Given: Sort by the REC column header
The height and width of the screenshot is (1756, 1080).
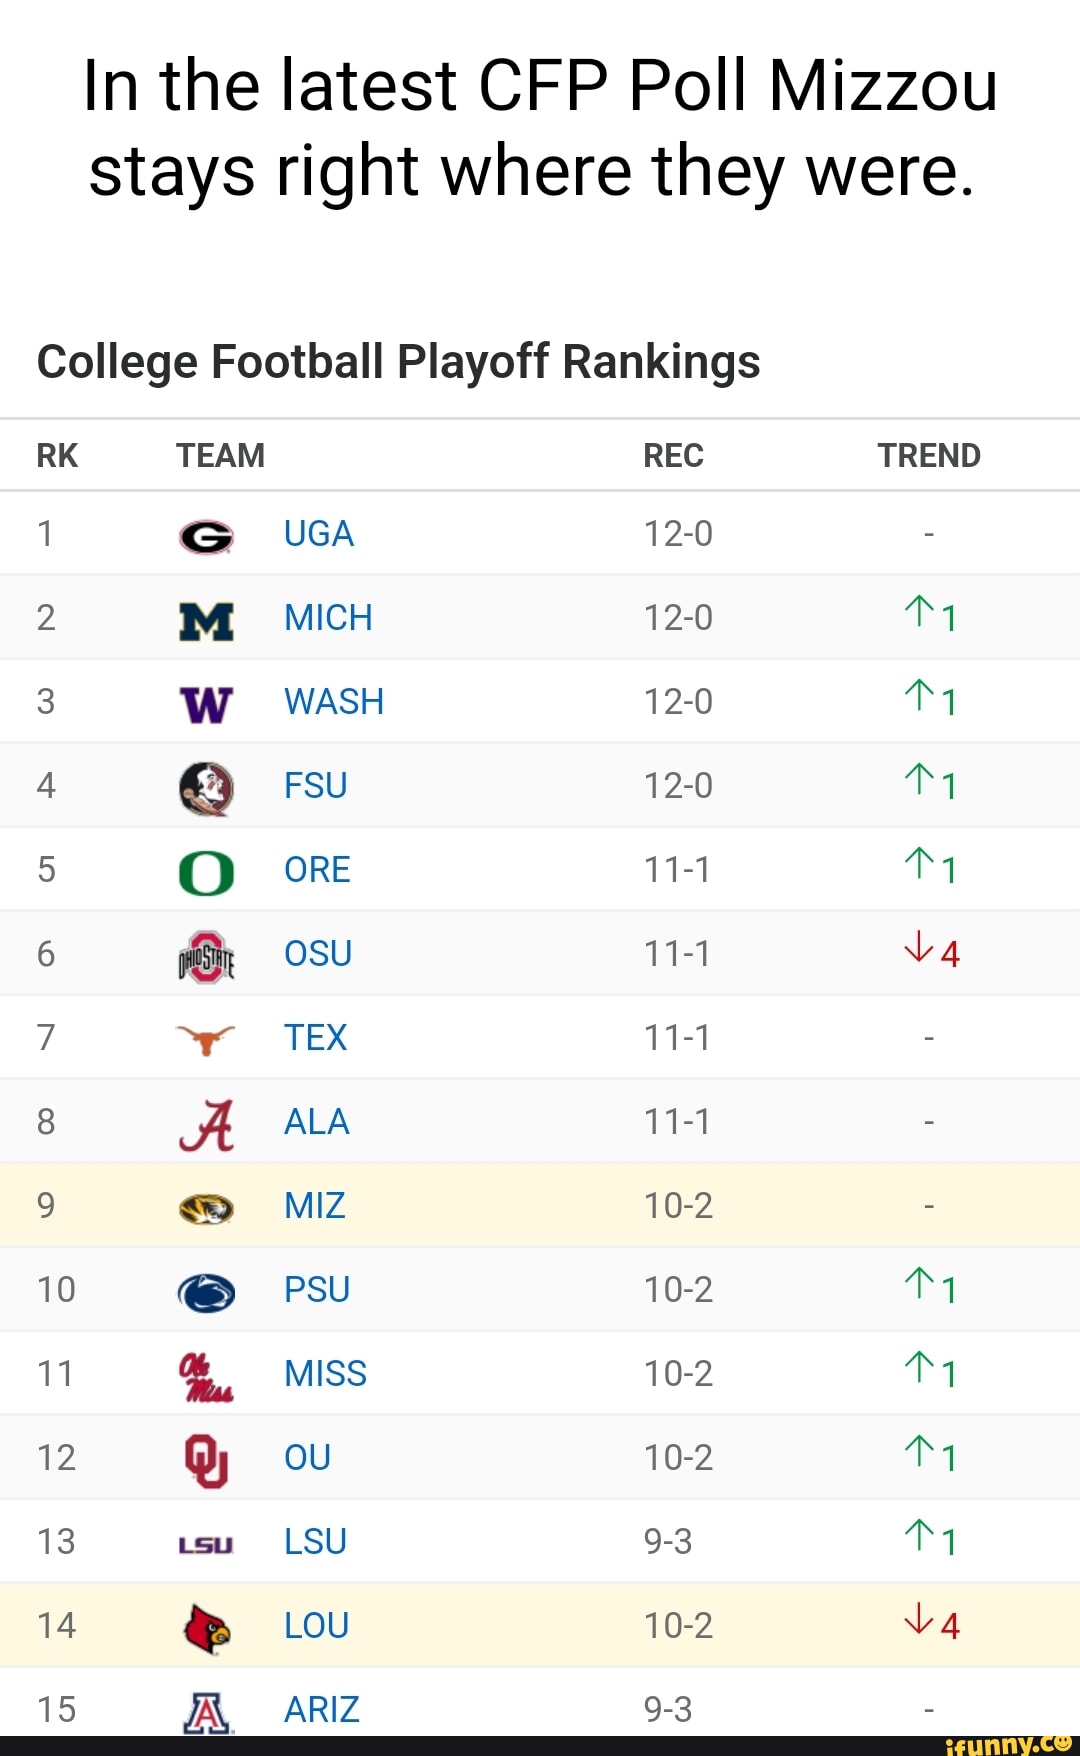Looking at the screenshot, I should (x=673, y=455).
